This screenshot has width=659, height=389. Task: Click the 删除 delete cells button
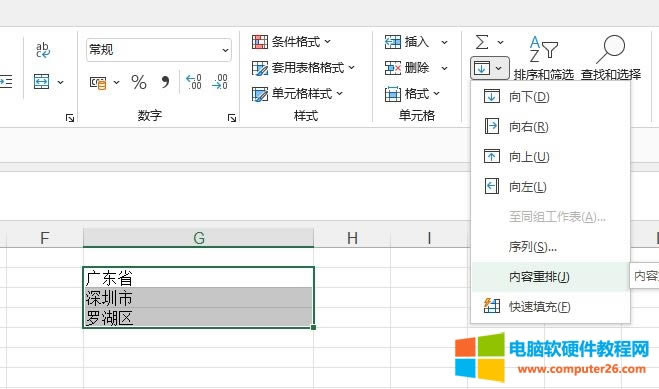407,68
